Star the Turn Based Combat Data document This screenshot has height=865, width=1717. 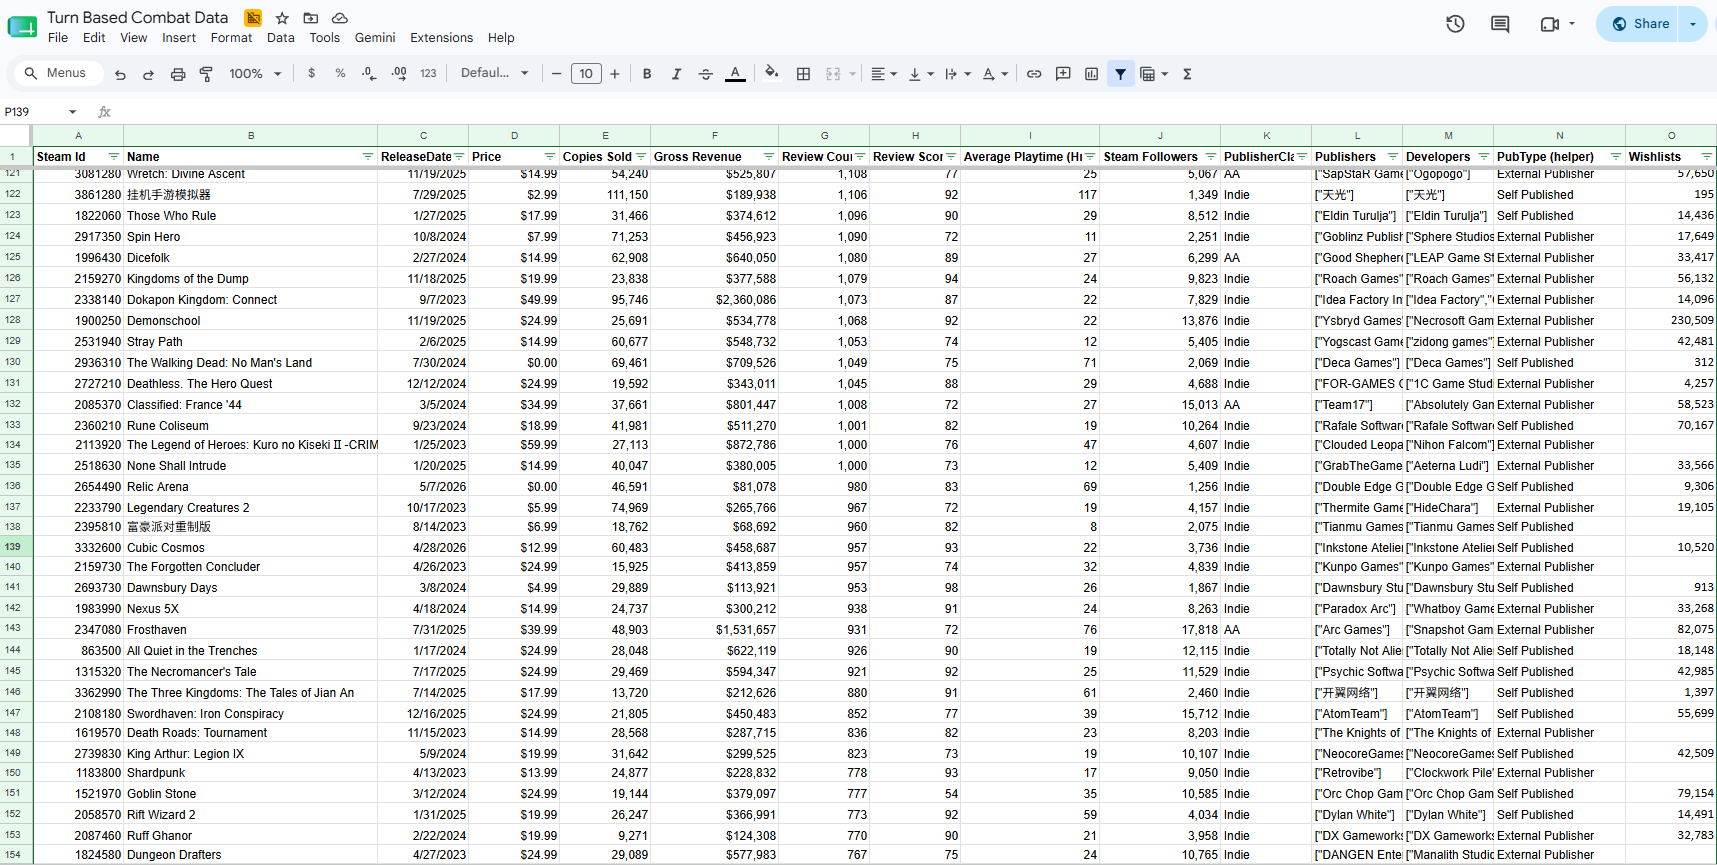(282, 18)
